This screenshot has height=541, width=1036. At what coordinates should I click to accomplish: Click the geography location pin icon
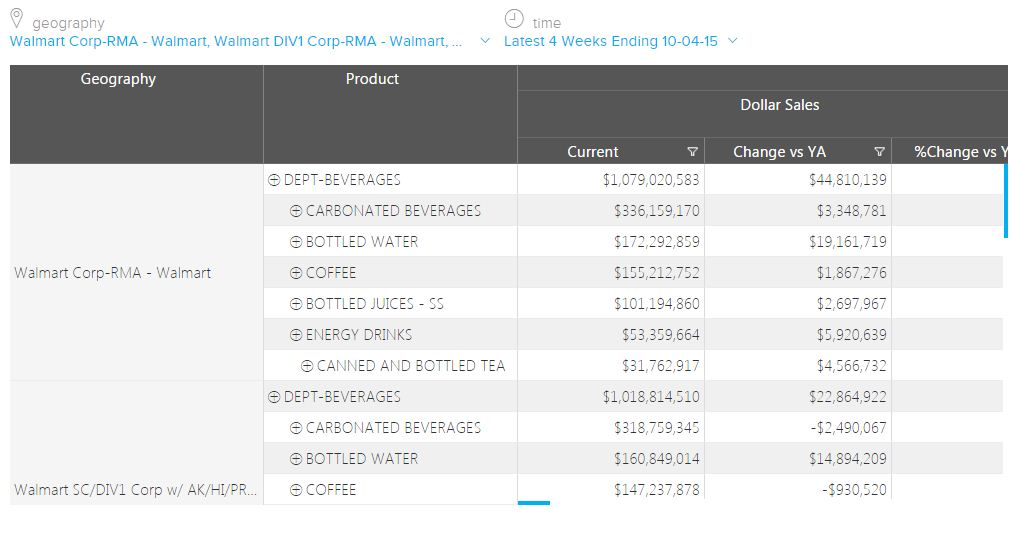pyautogui.click(x=16, y=18)
